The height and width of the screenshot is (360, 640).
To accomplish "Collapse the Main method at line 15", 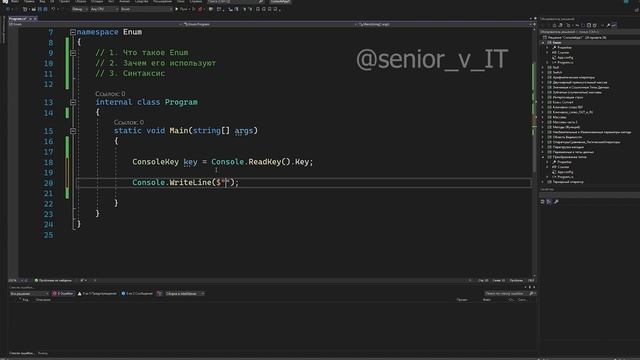I will pos(73,131).
